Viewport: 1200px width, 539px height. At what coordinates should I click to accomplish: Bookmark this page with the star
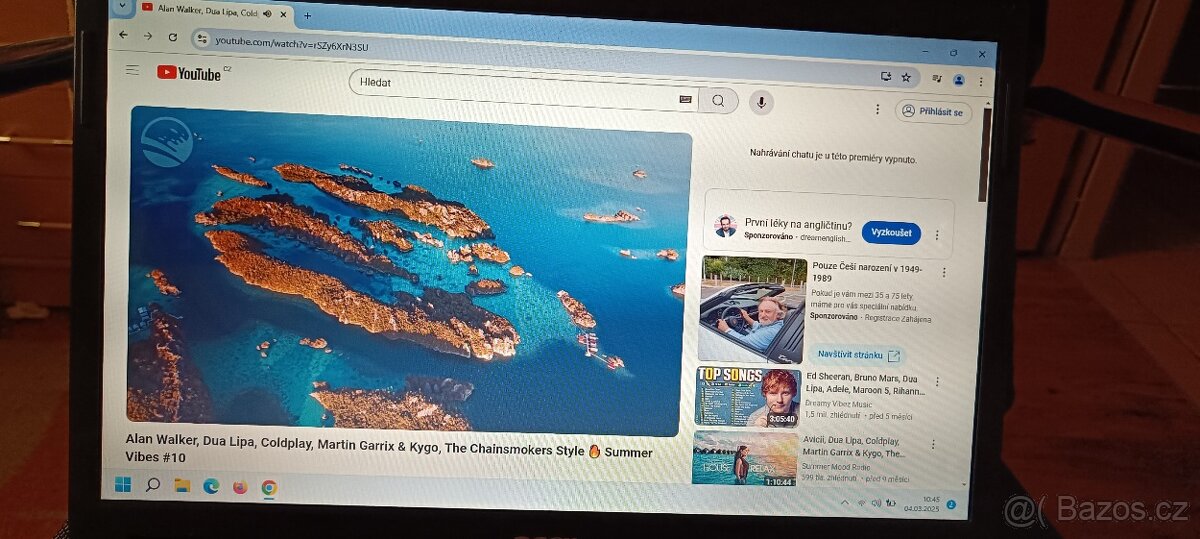tap(906, 77)
